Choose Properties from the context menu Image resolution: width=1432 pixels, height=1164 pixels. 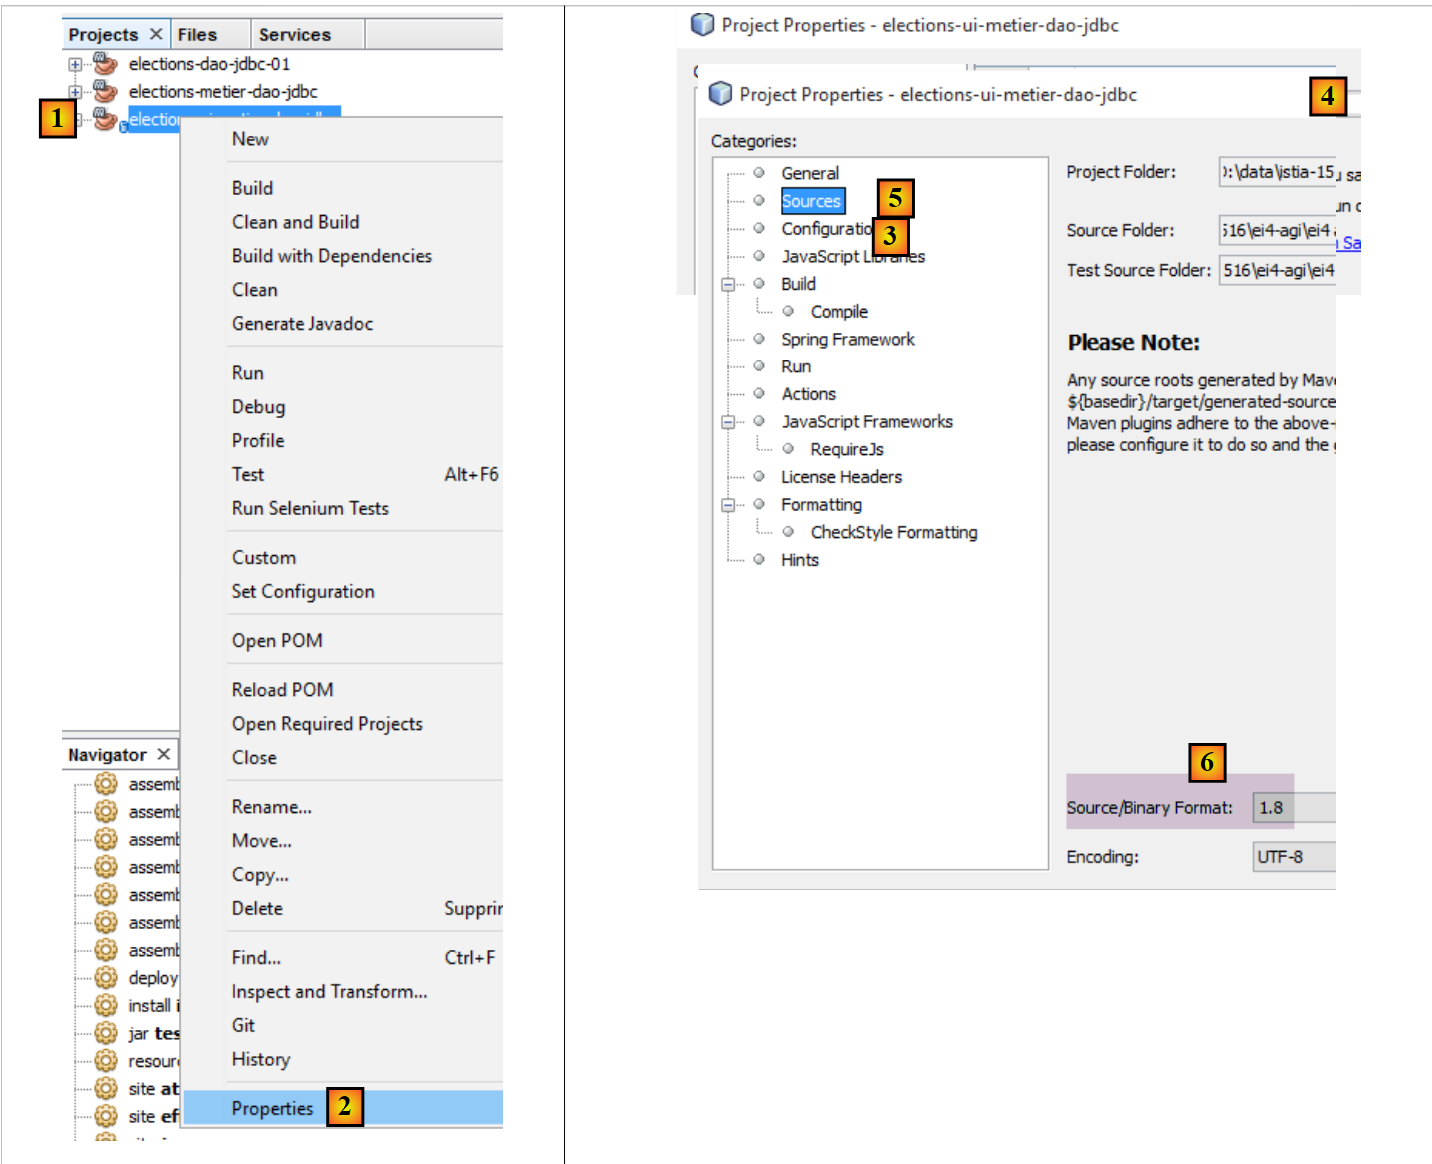(x=272, y=1108)
